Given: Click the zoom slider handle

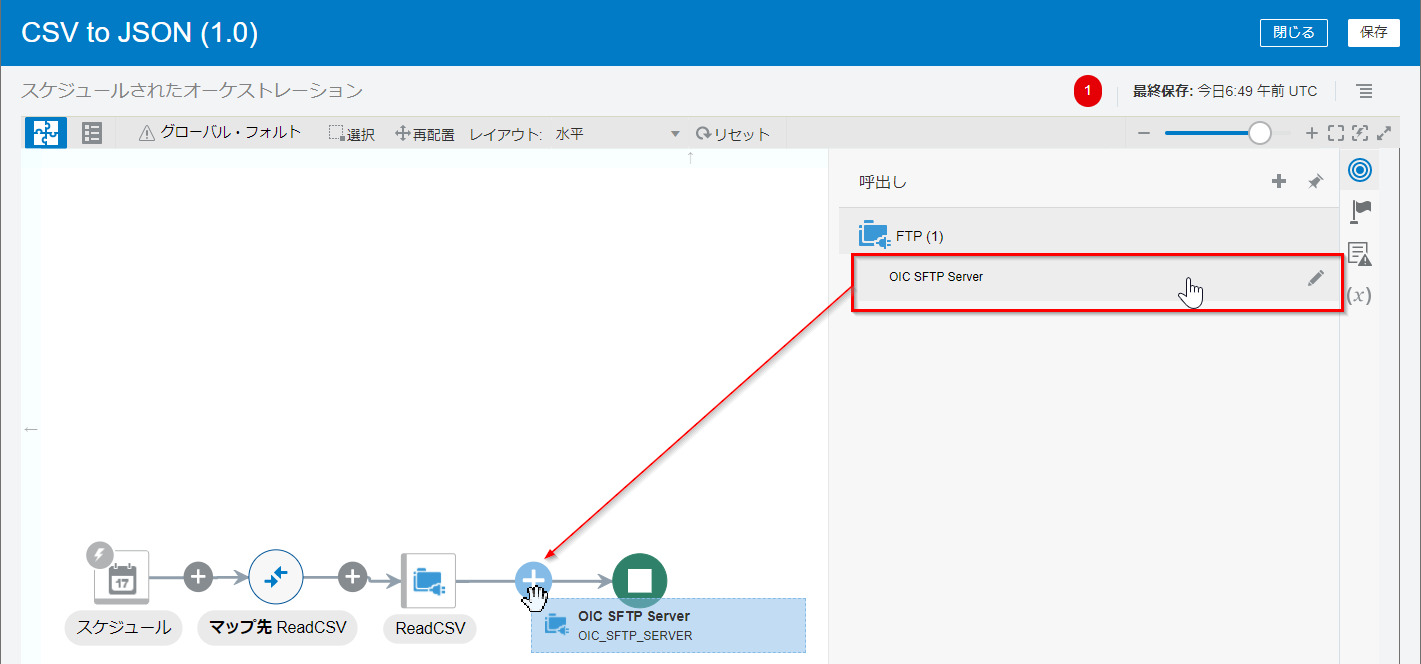Looking at the screenshot, I should (x=1260, y=134).
